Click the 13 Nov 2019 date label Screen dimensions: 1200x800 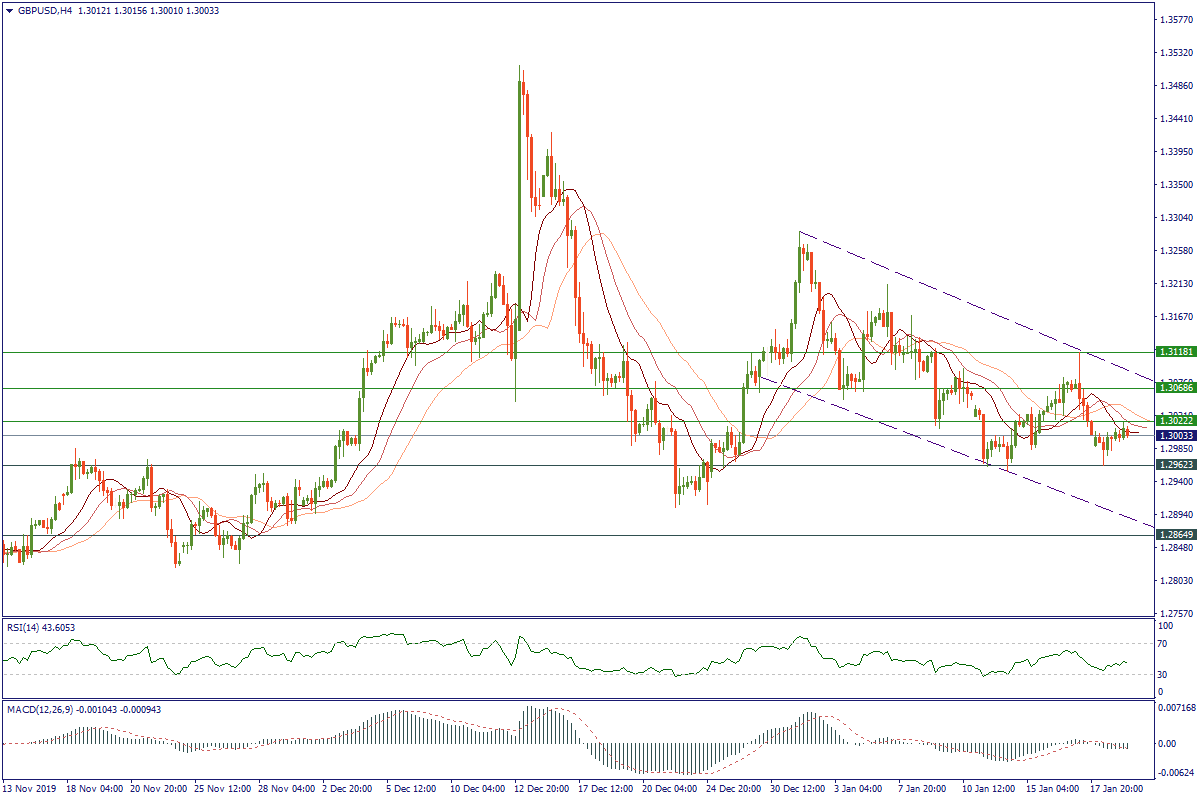coord(30,789)
